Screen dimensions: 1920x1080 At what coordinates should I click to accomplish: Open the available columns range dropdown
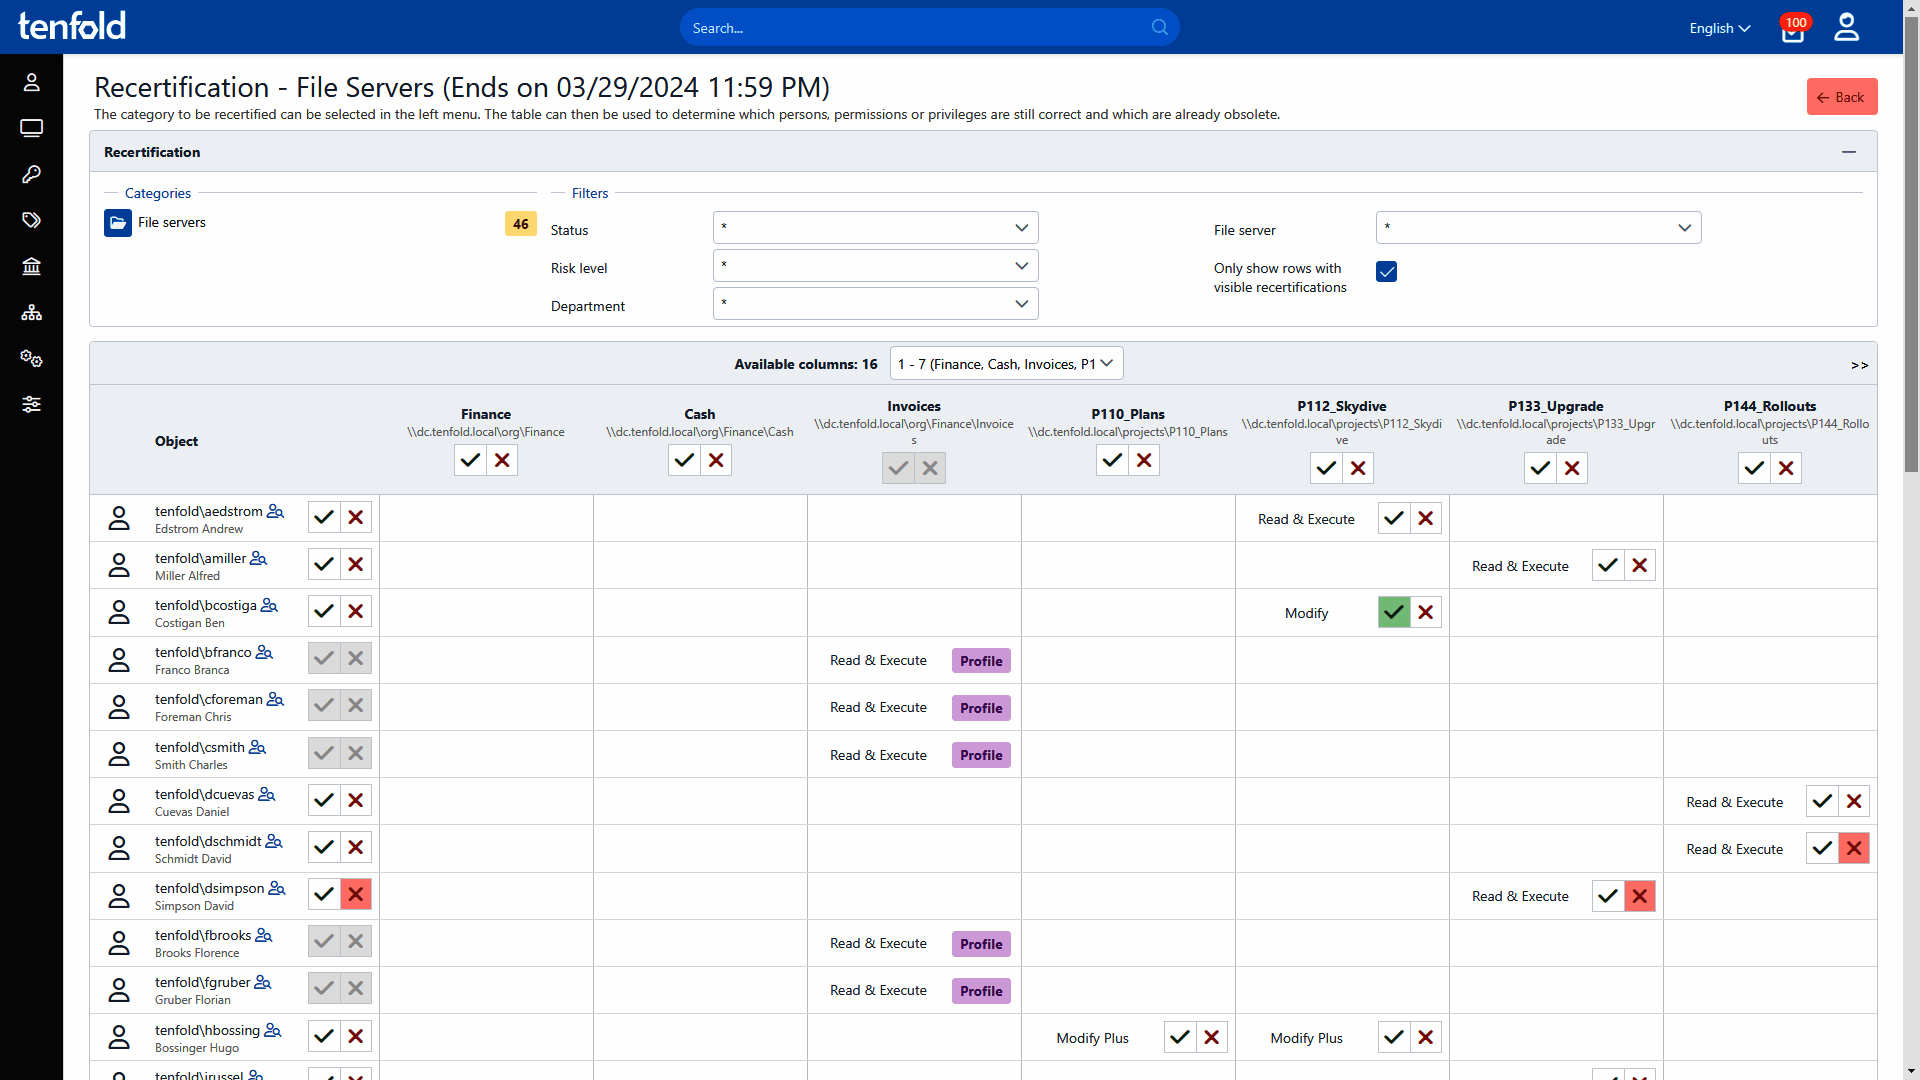pos(1006,364)
